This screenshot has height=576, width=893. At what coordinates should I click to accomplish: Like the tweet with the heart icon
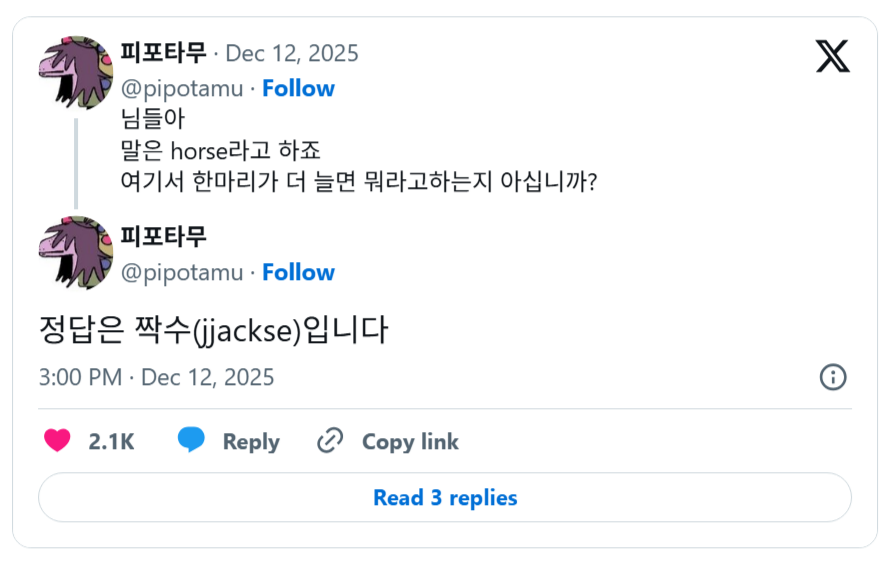(x=58, y=441)
